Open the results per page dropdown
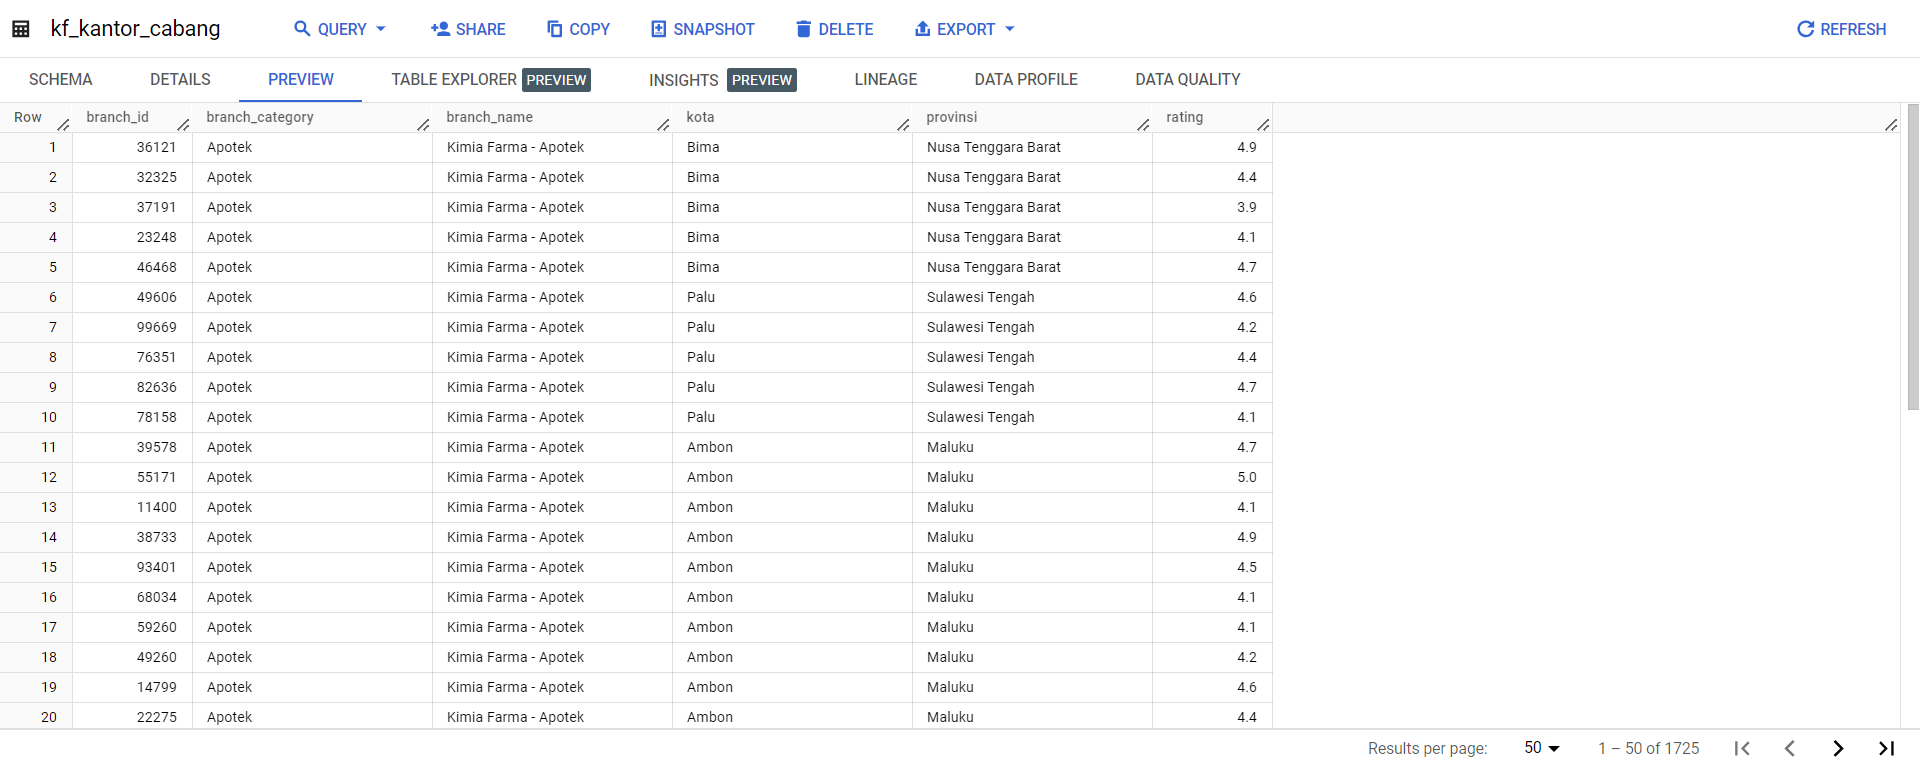This screenshot has height=767, width=1920. [1541, 748]
